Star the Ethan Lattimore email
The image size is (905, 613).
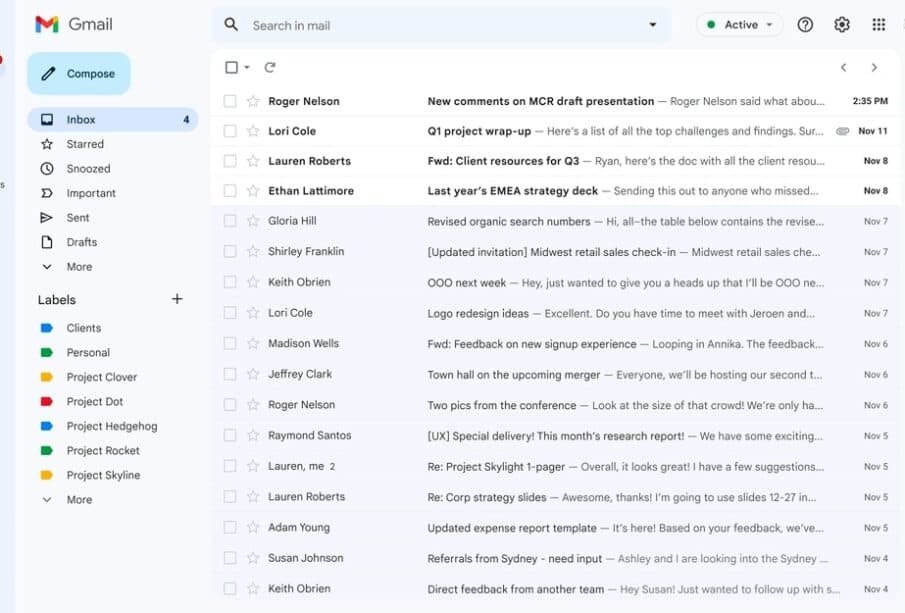pos(253,190)
